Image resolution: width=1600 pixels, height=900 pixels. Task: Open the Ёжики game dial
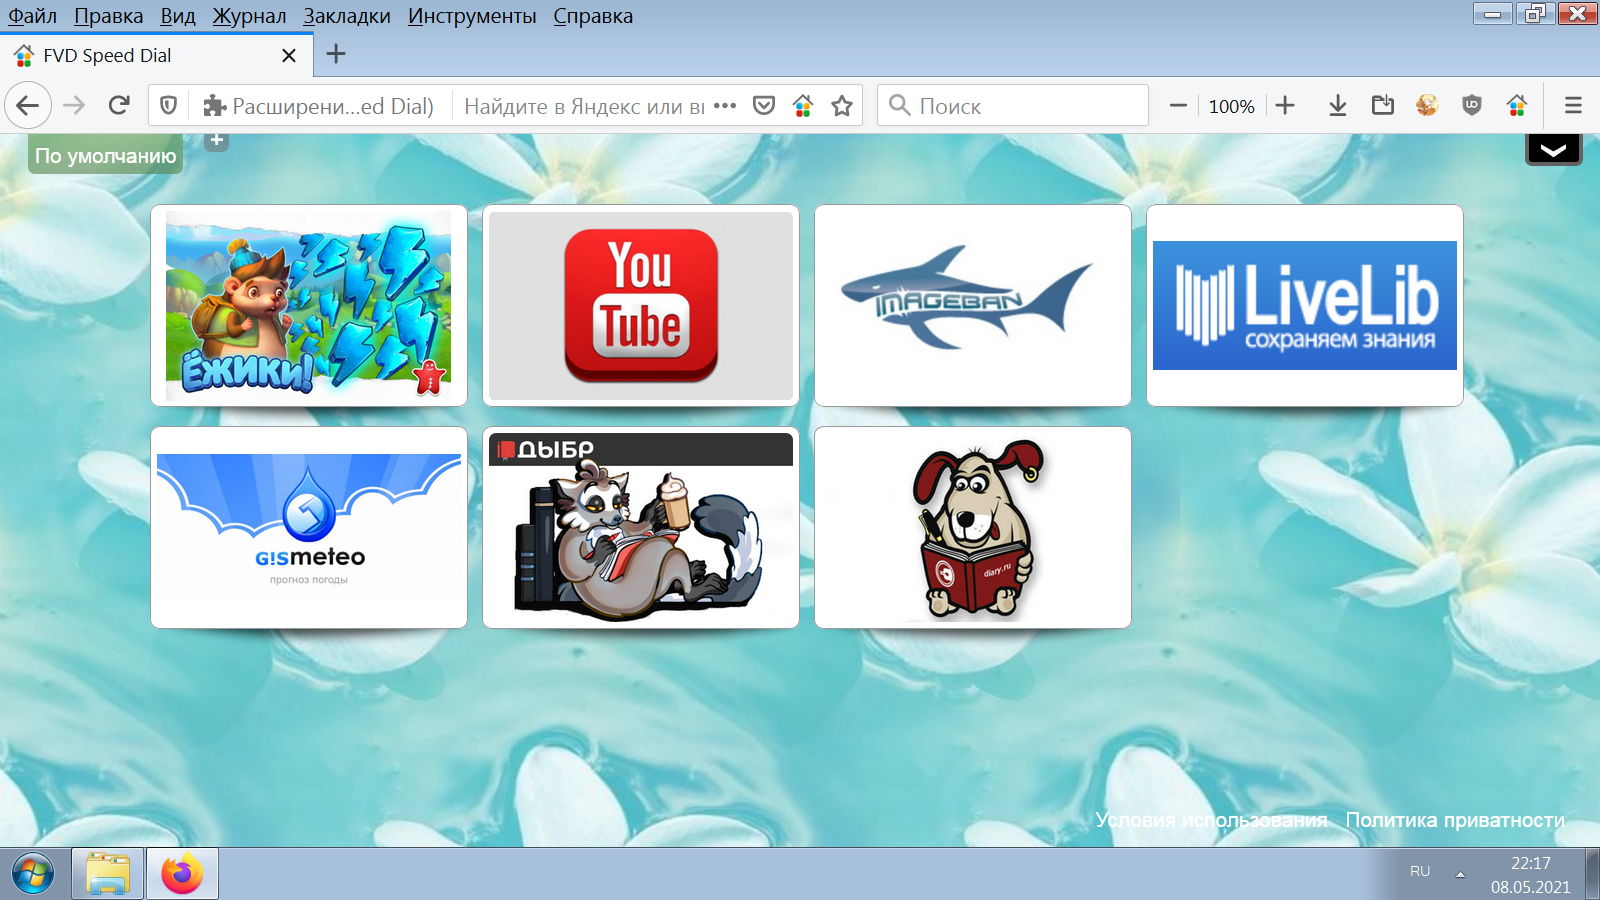click(309, 305)
